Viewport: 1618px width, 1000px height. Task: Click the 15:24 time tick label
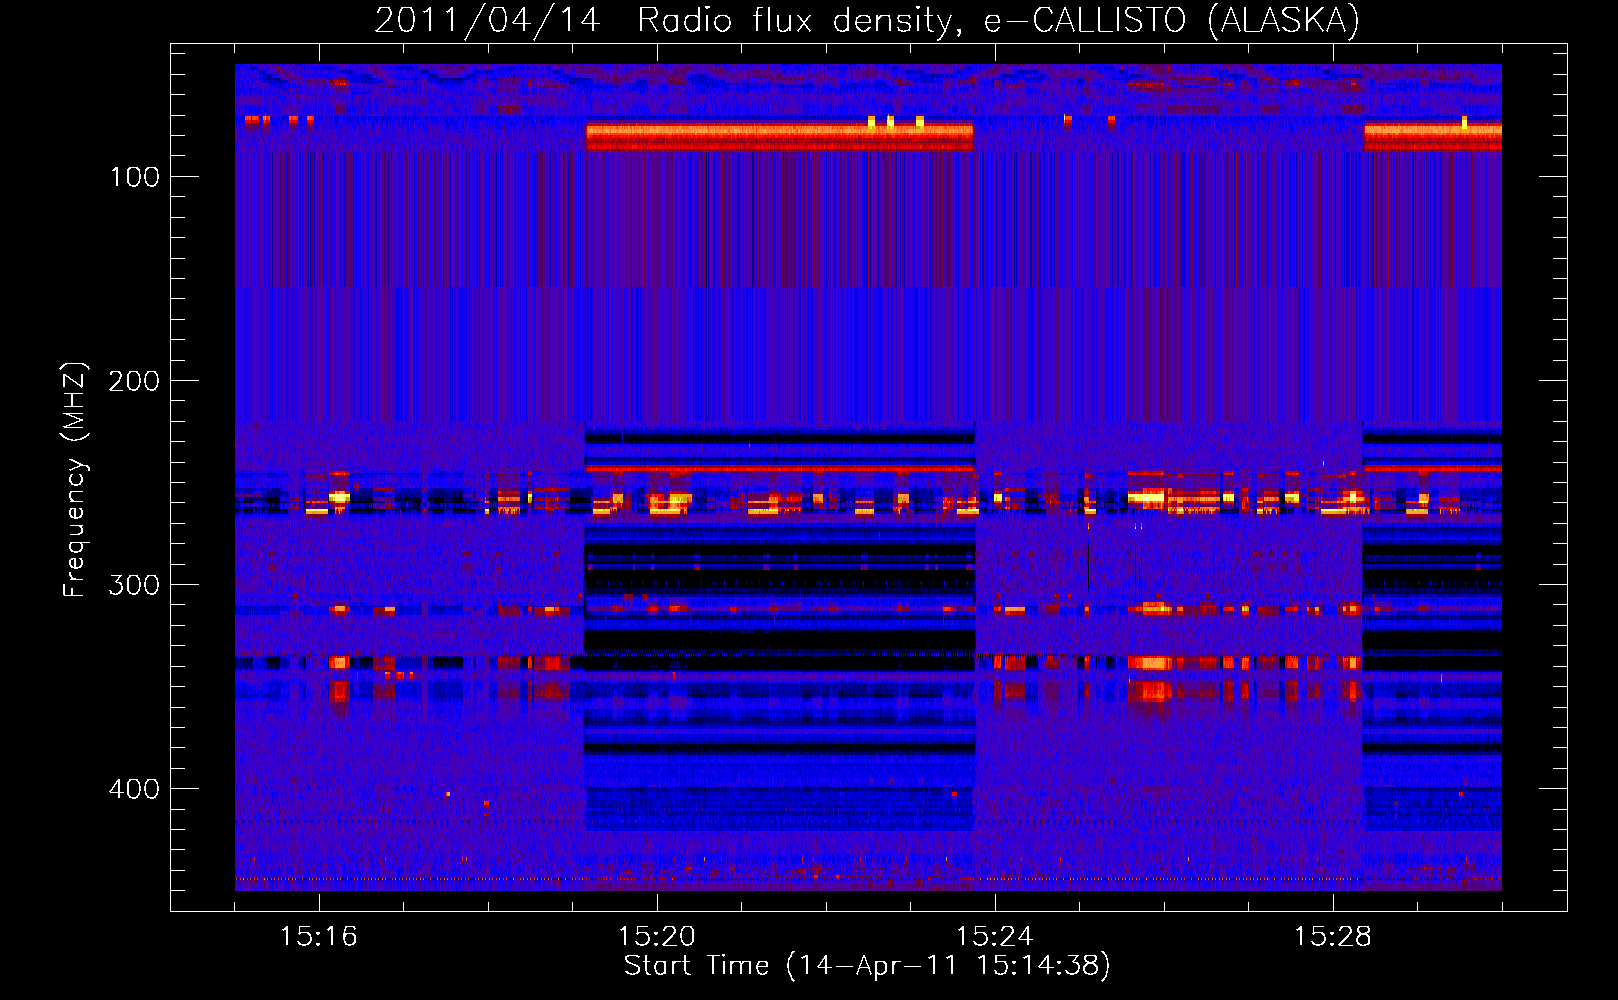coord(995,937)
